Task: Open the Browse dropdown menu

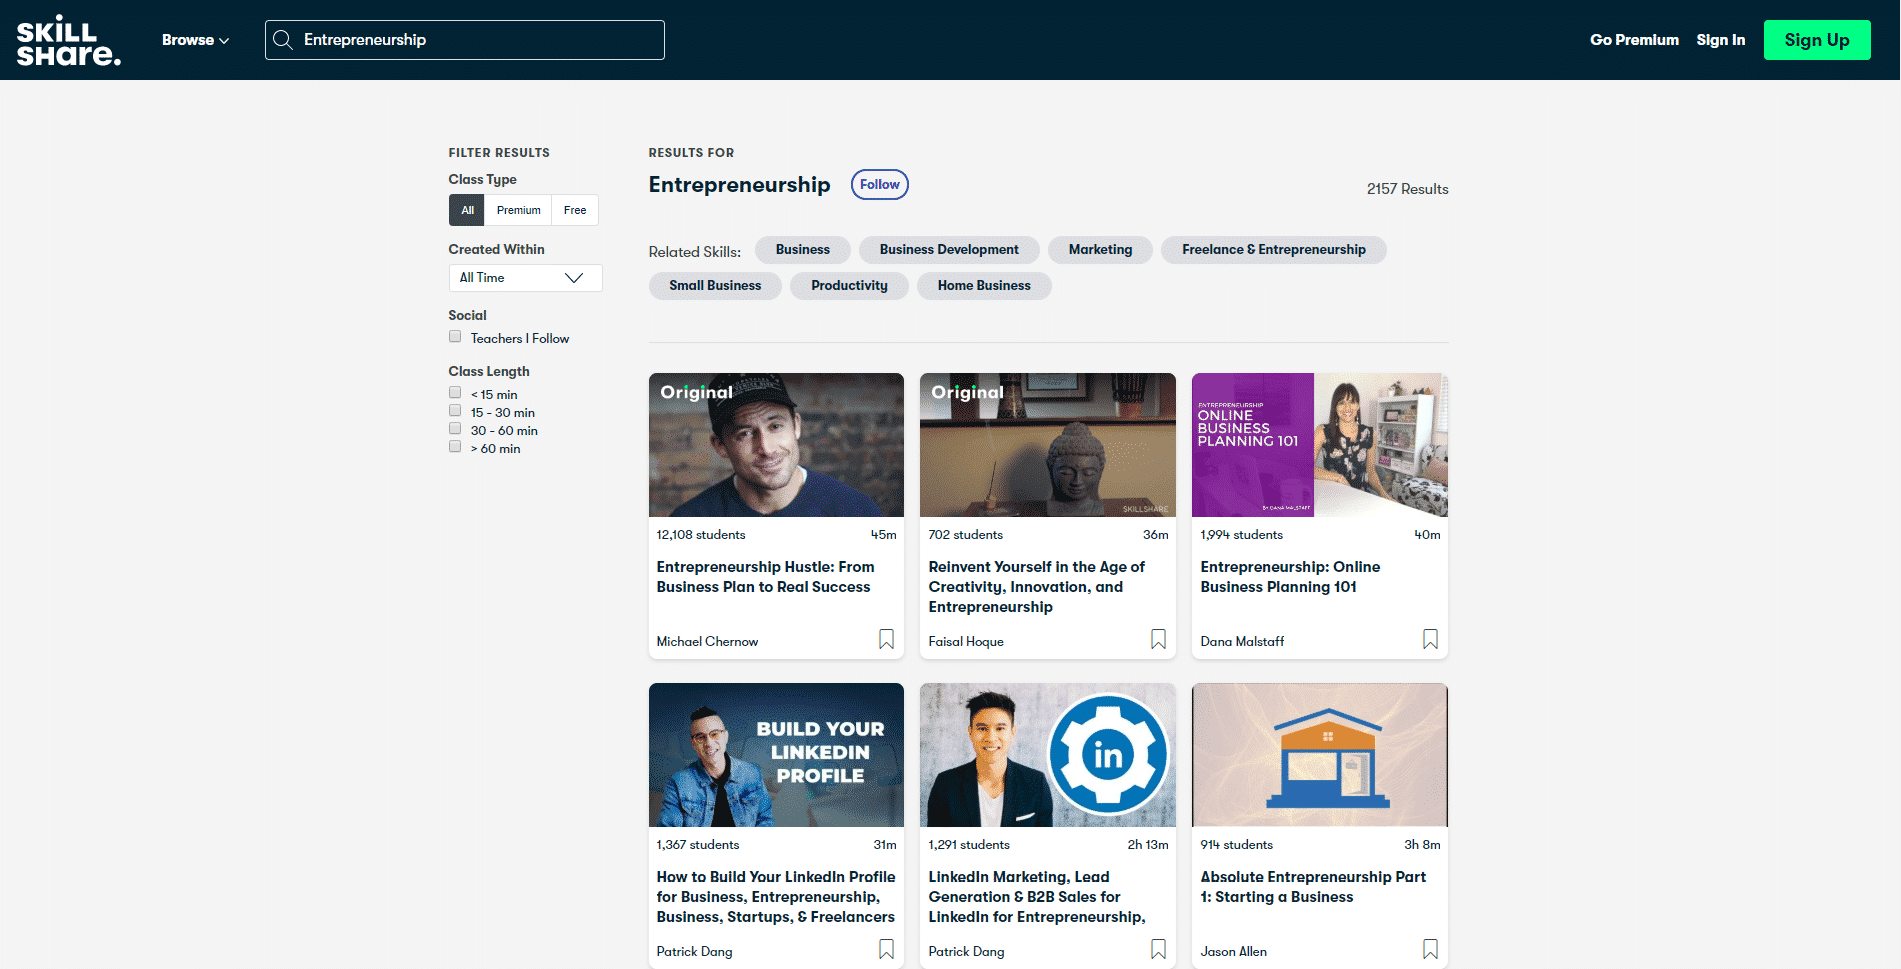Action: [195, 40]
